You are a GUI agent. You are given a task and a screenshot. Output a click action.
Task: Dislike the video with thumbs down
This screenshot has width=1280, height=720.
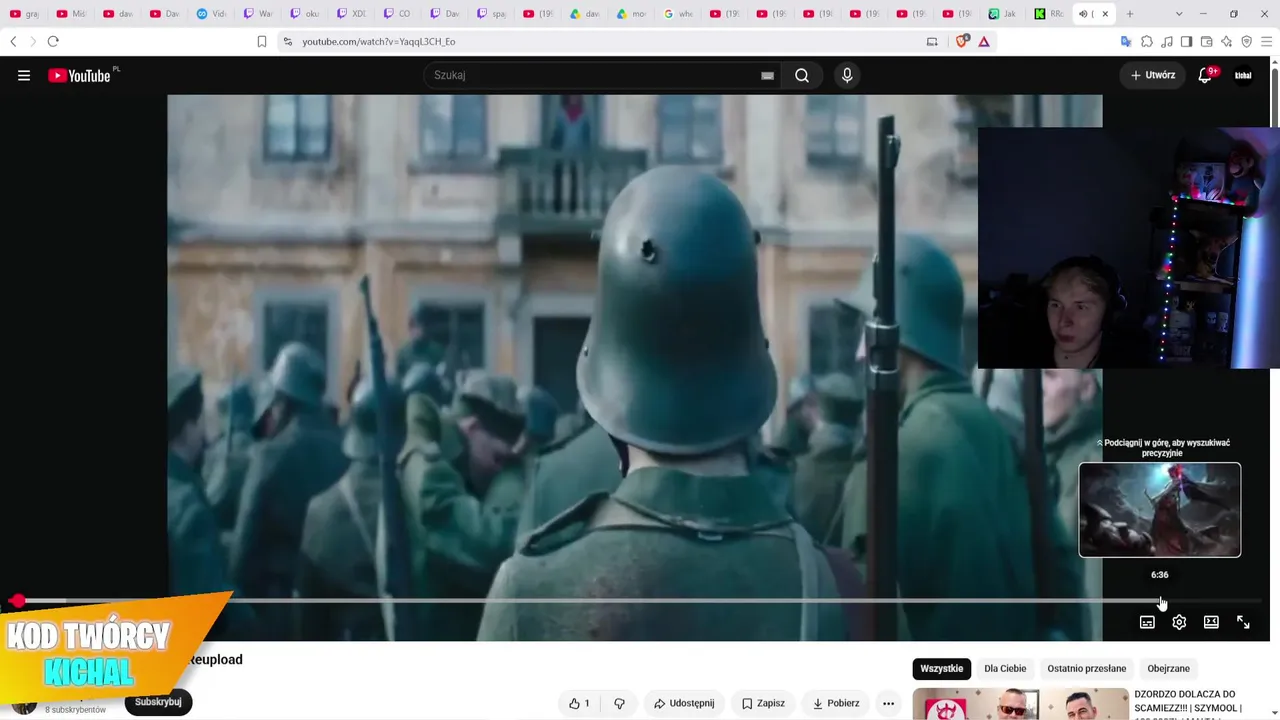coord(619,703)
